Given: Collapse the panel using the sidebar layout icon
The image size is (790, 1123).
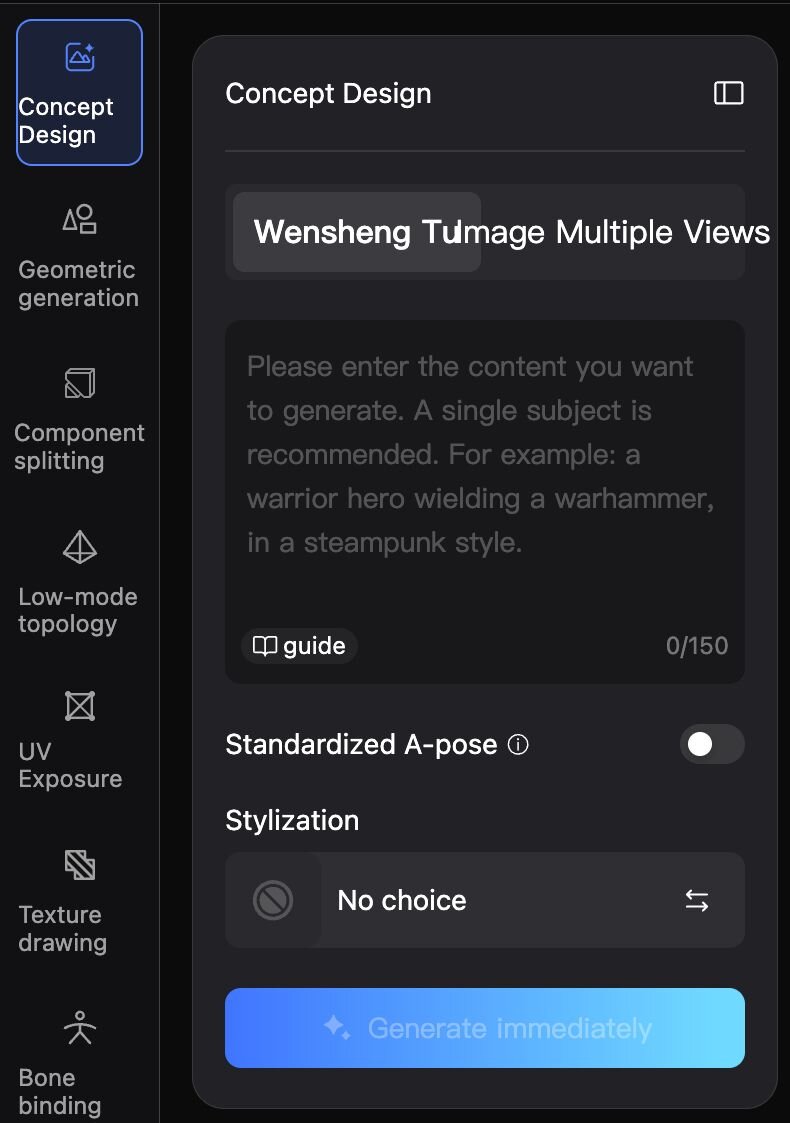Looking at the screenshot, I should pyautogui.click(x=728, y=93).
